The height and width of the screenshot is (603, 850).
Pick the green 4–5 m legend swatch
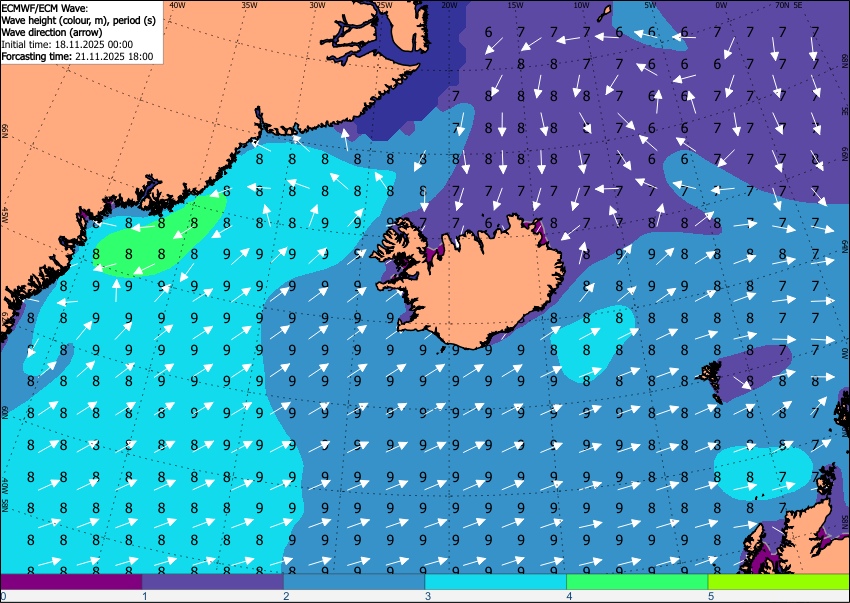(x=637, y=582)
